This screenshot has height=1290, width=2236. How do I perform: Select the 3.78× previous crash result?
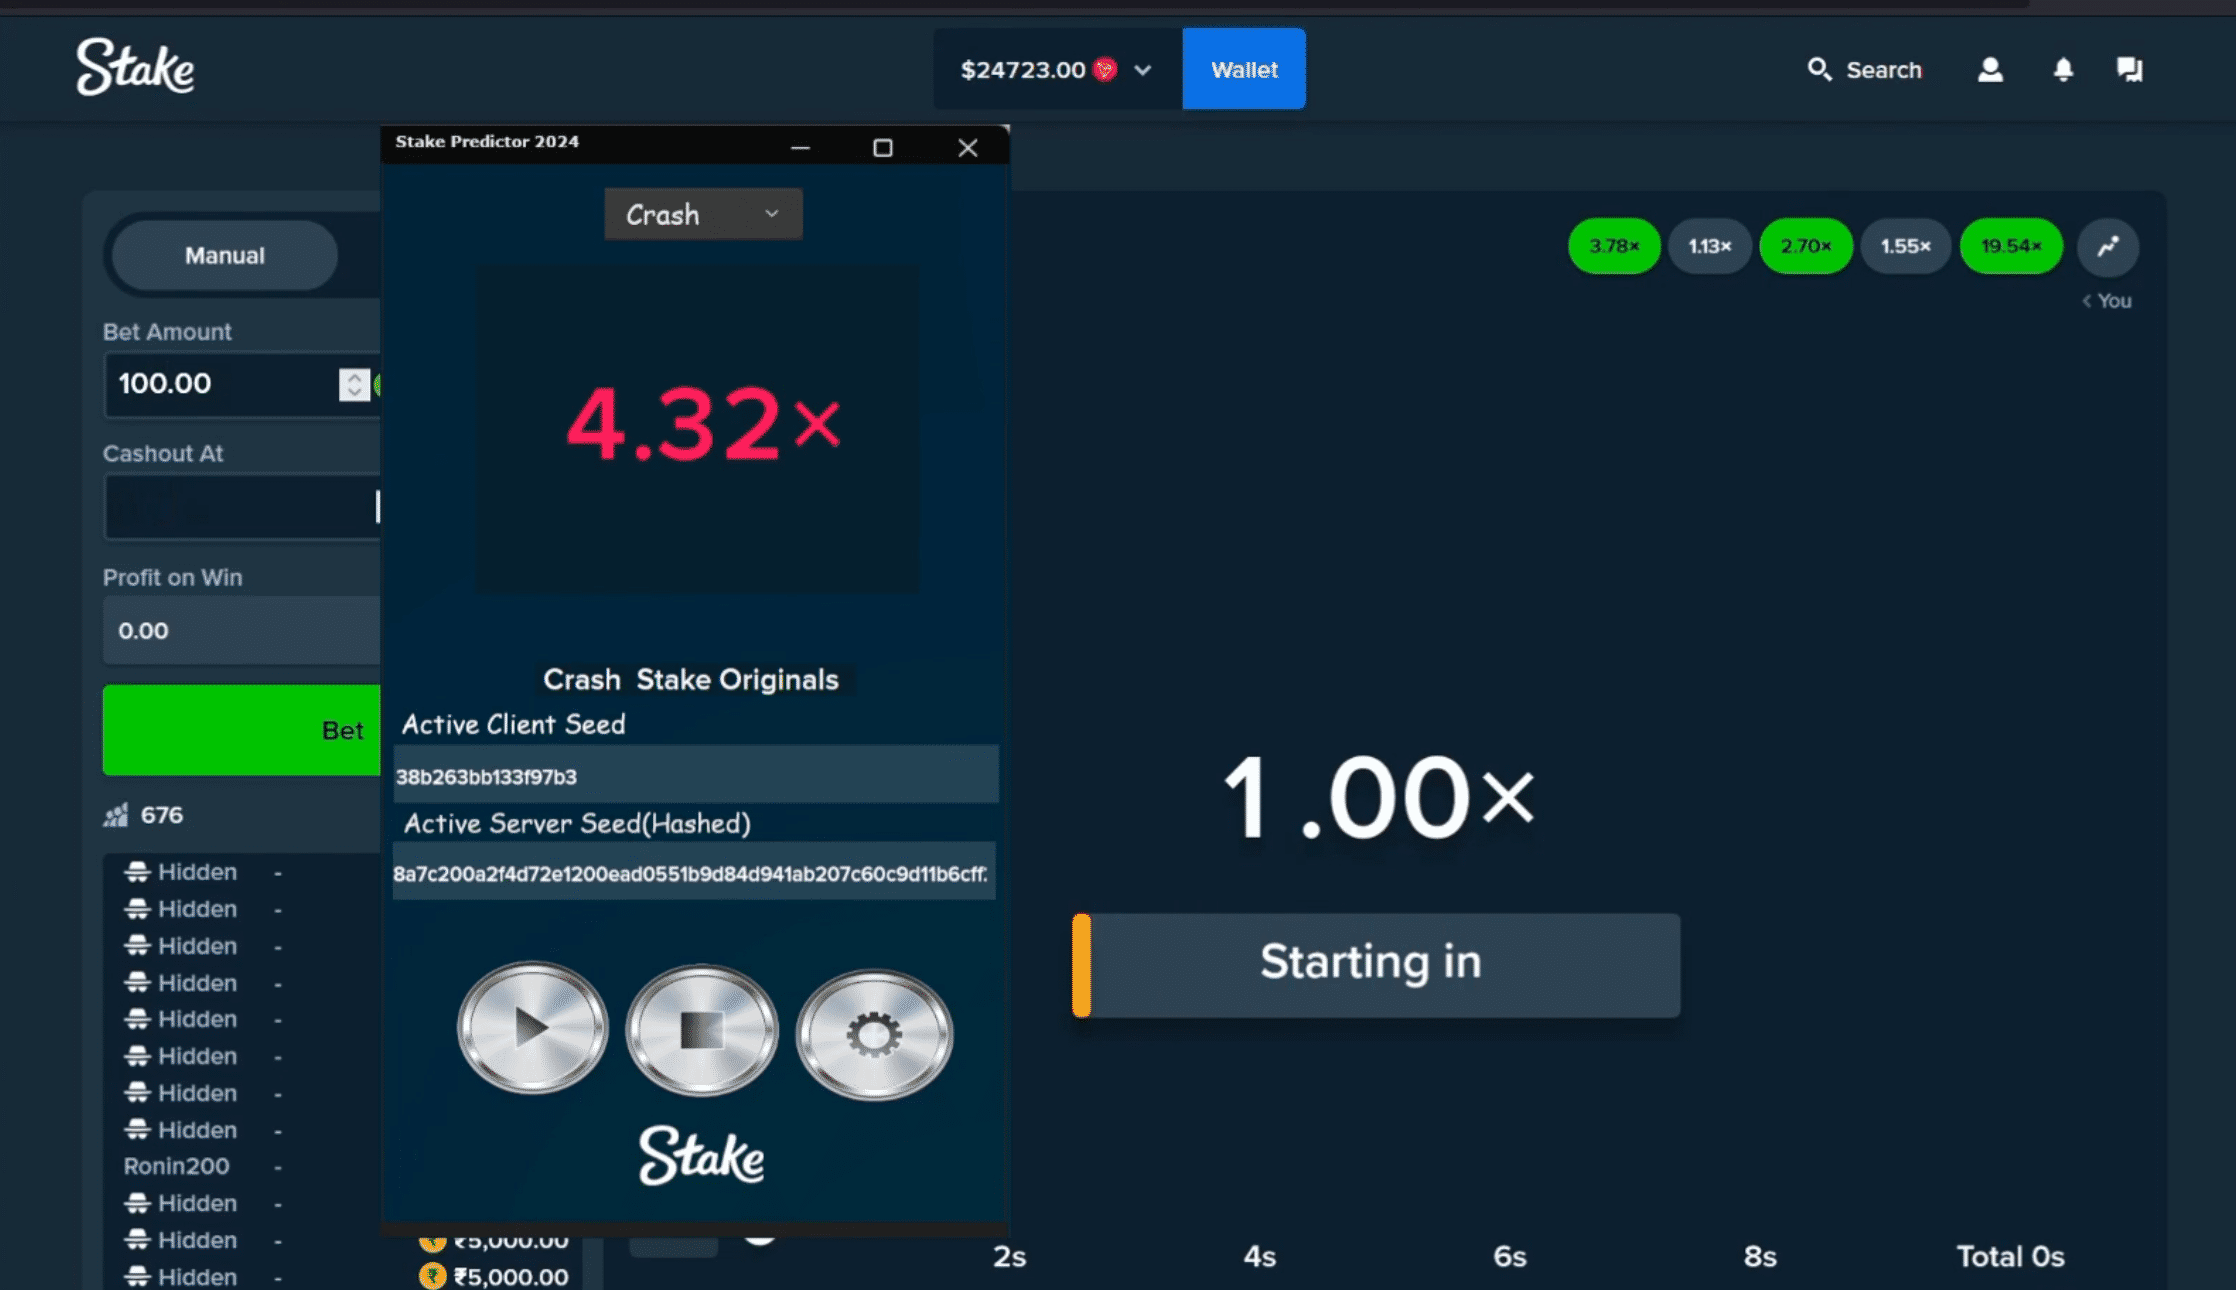[x=1614, y=246]
